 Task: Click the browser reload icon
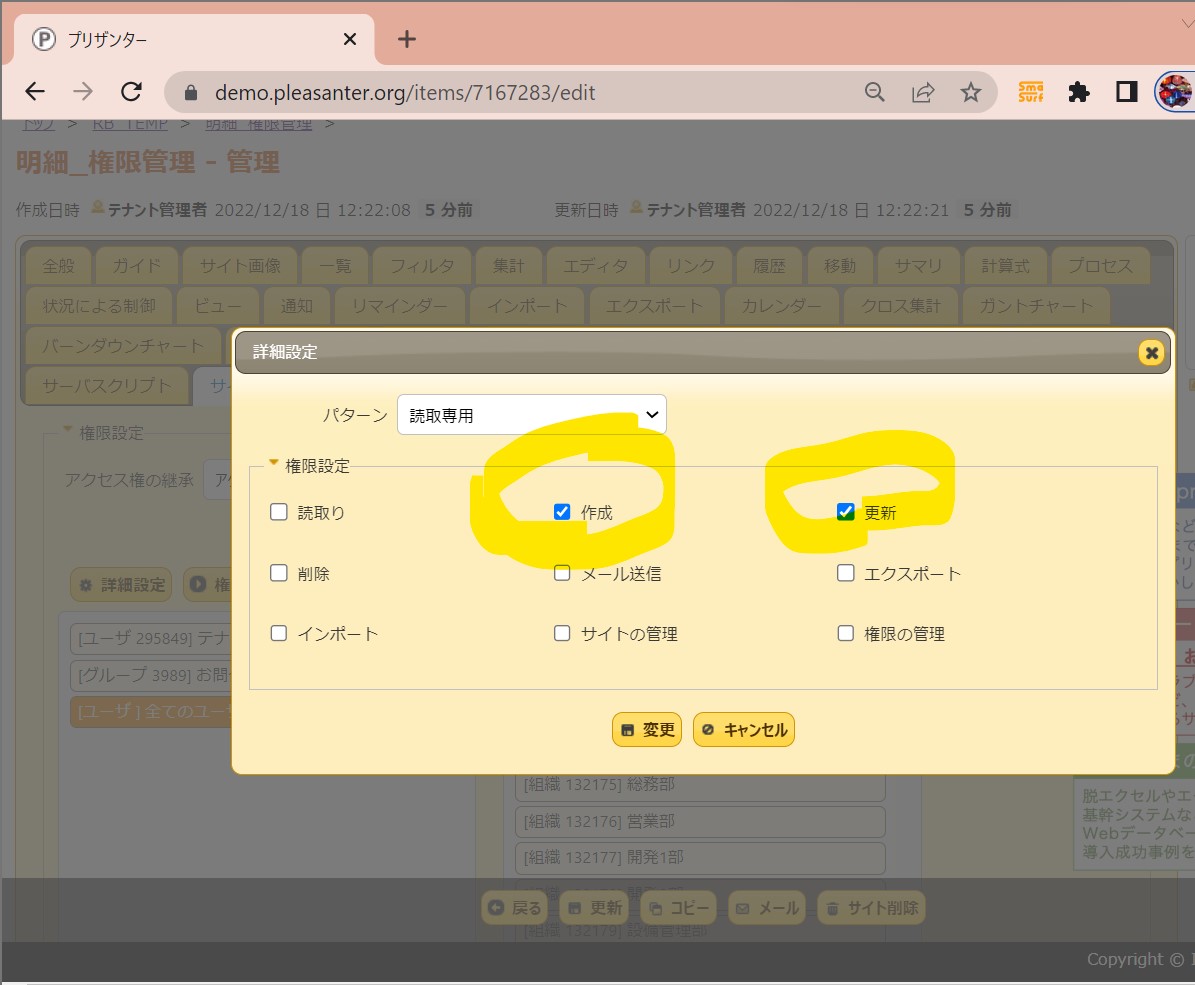[x=131, y=92]
